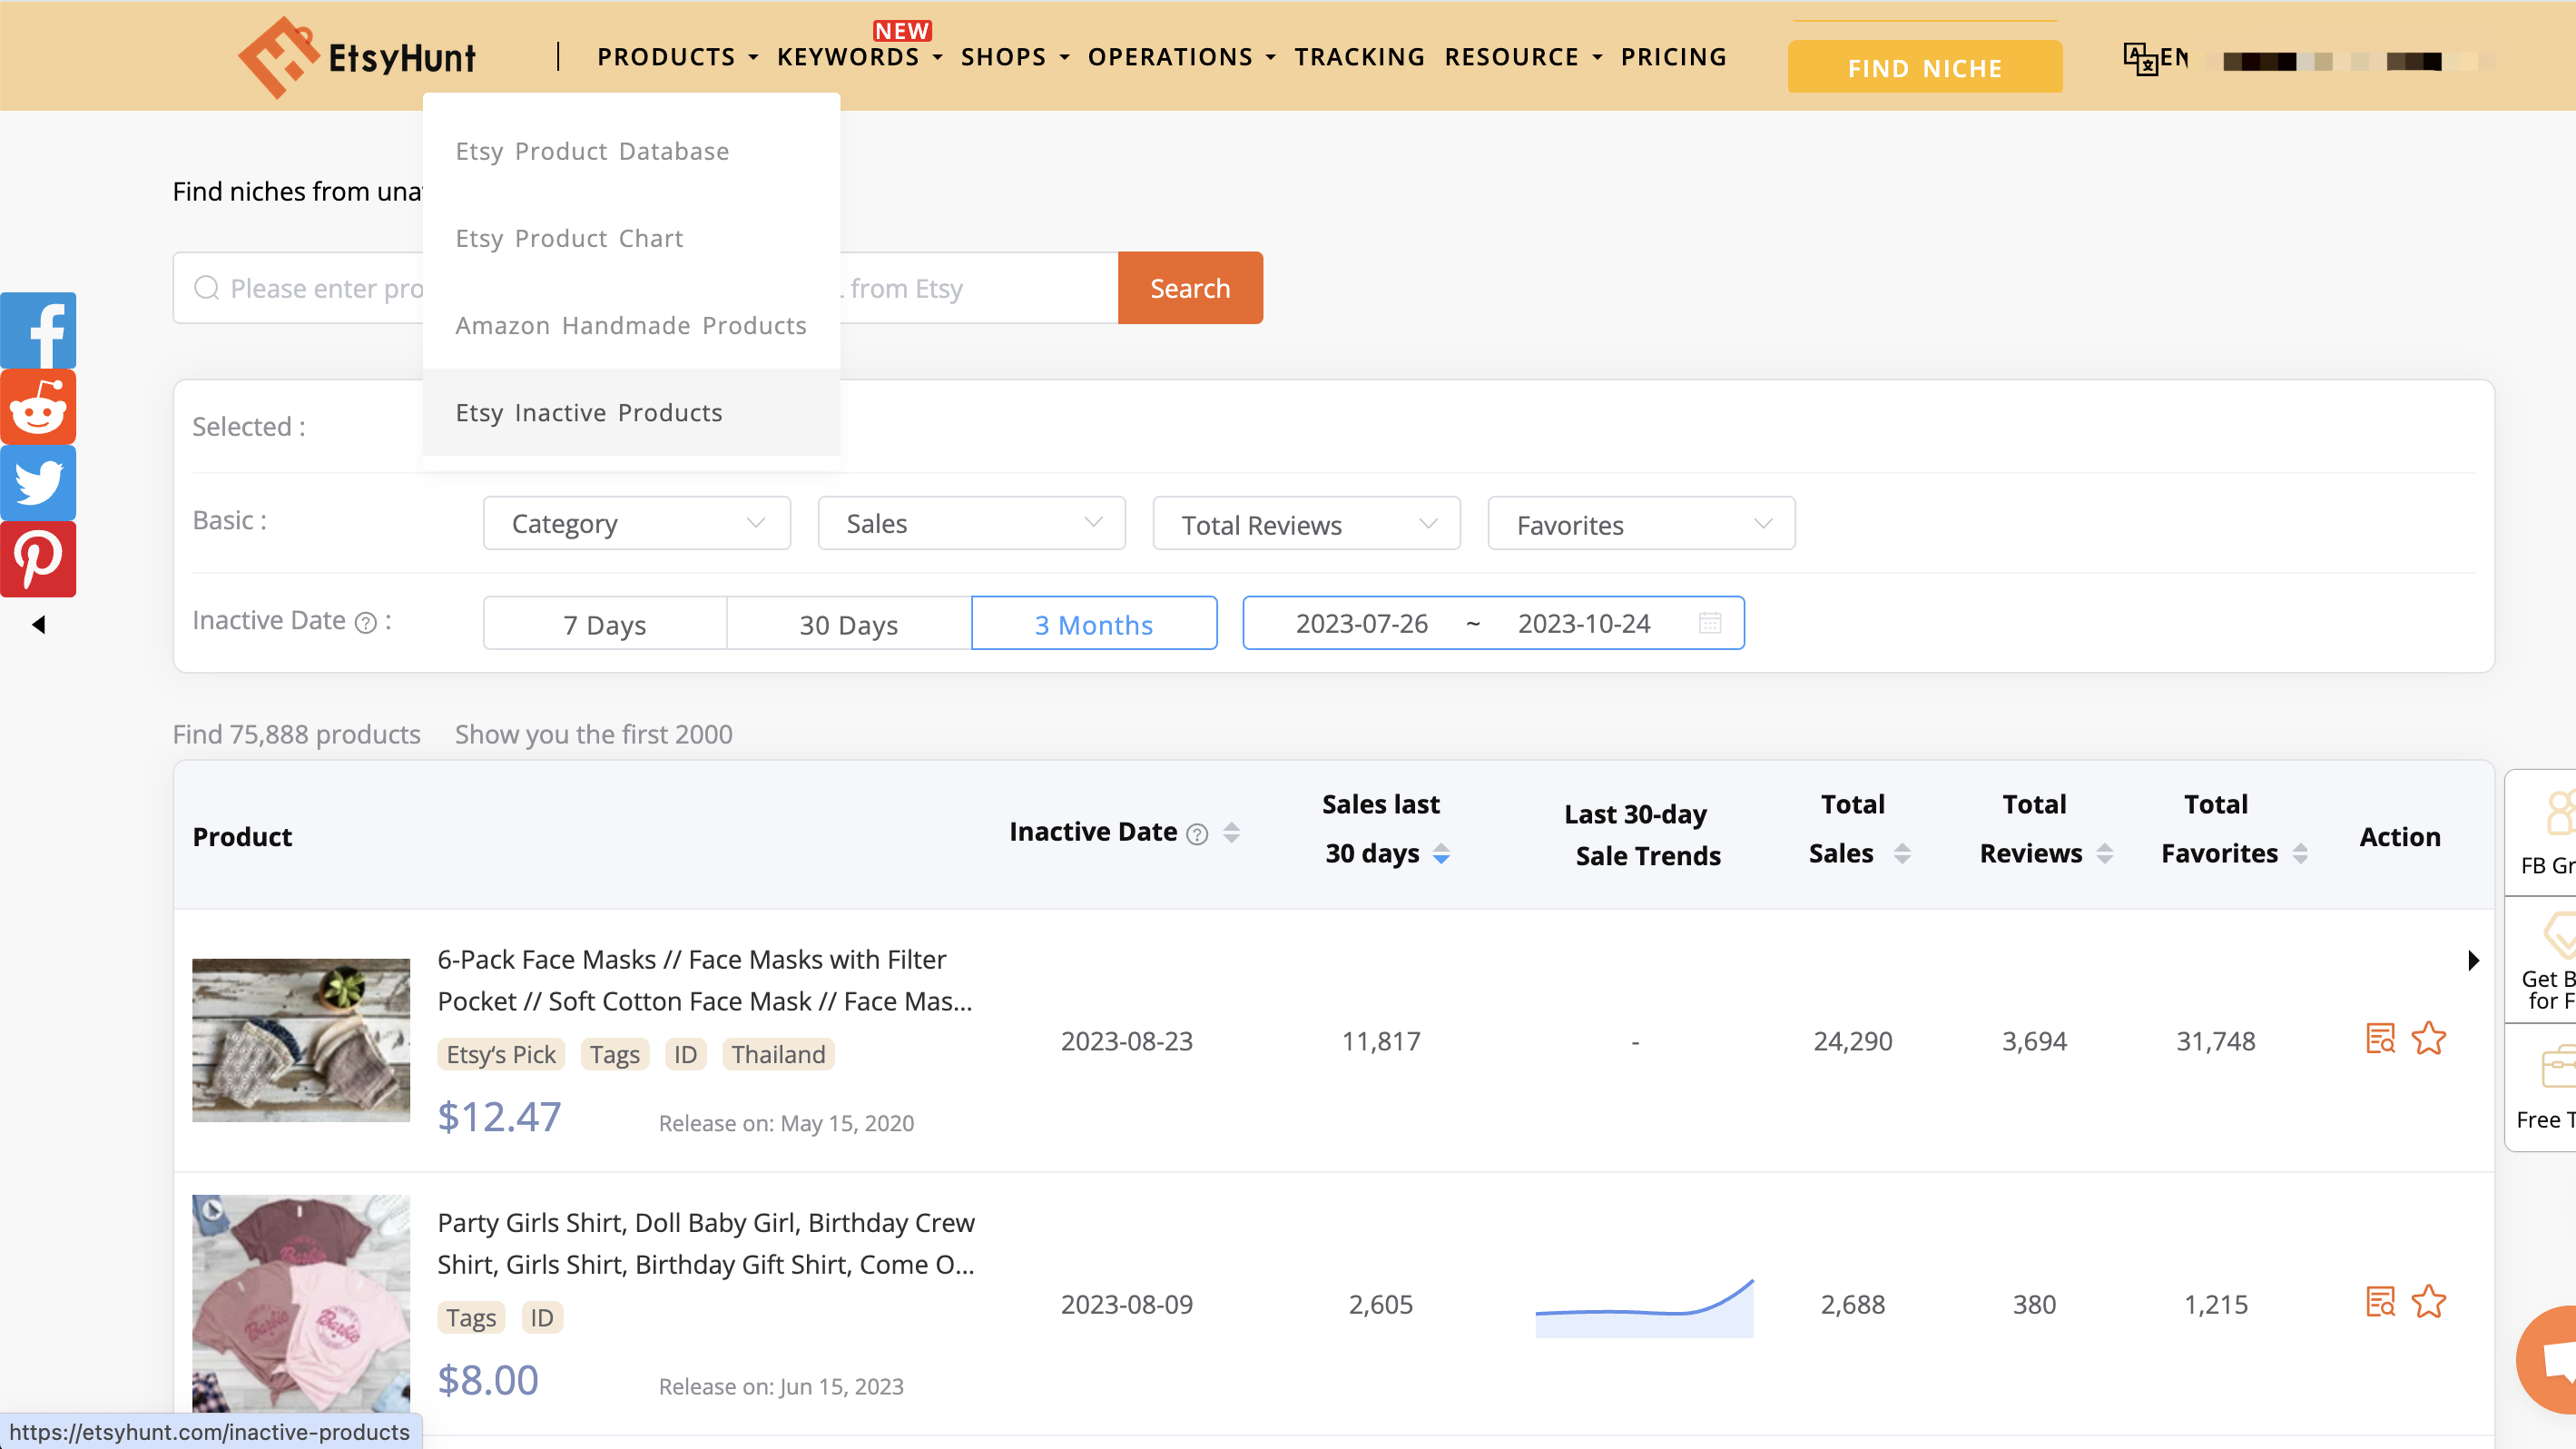
Task: Share page via the Facebook icon
Action: pyautogui.click(x=38, y=331)
